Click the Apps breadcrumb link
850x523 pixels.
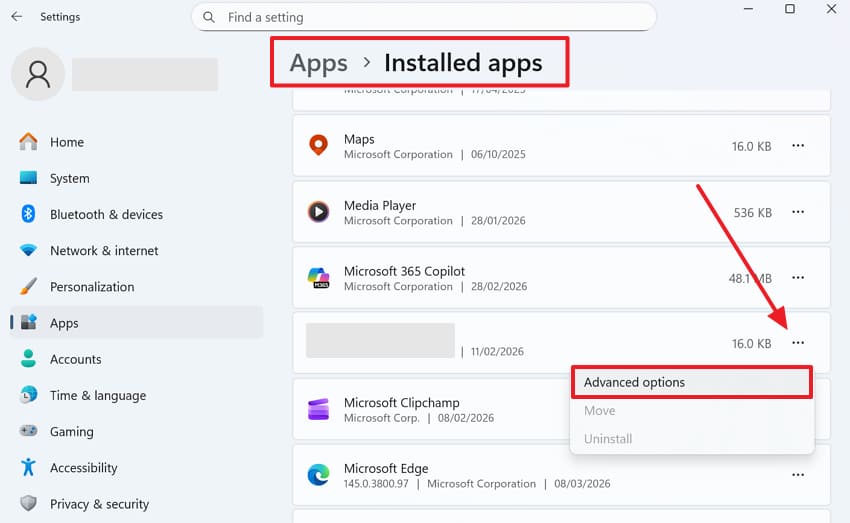[319, 63]
